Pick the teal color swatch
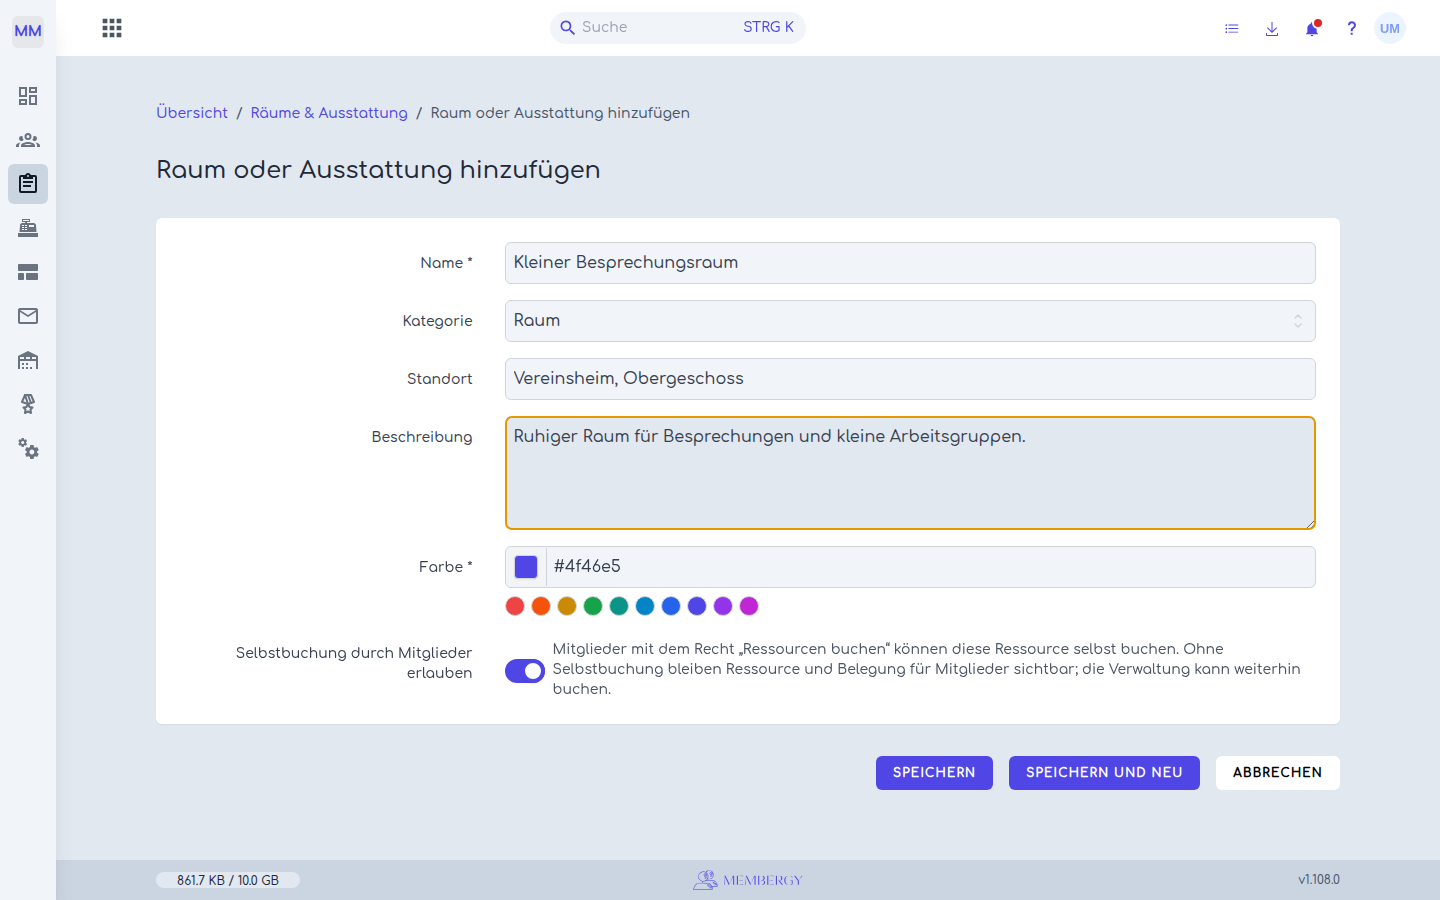Screen dimensions: 1440x900 click(x=619, y=606)
